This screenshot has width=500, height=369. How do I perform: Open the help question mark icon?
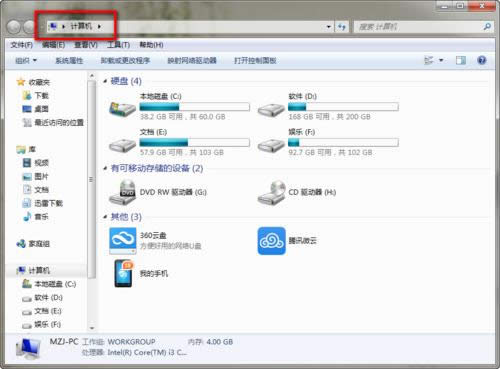pyautogui.click(x=482, y=60)
